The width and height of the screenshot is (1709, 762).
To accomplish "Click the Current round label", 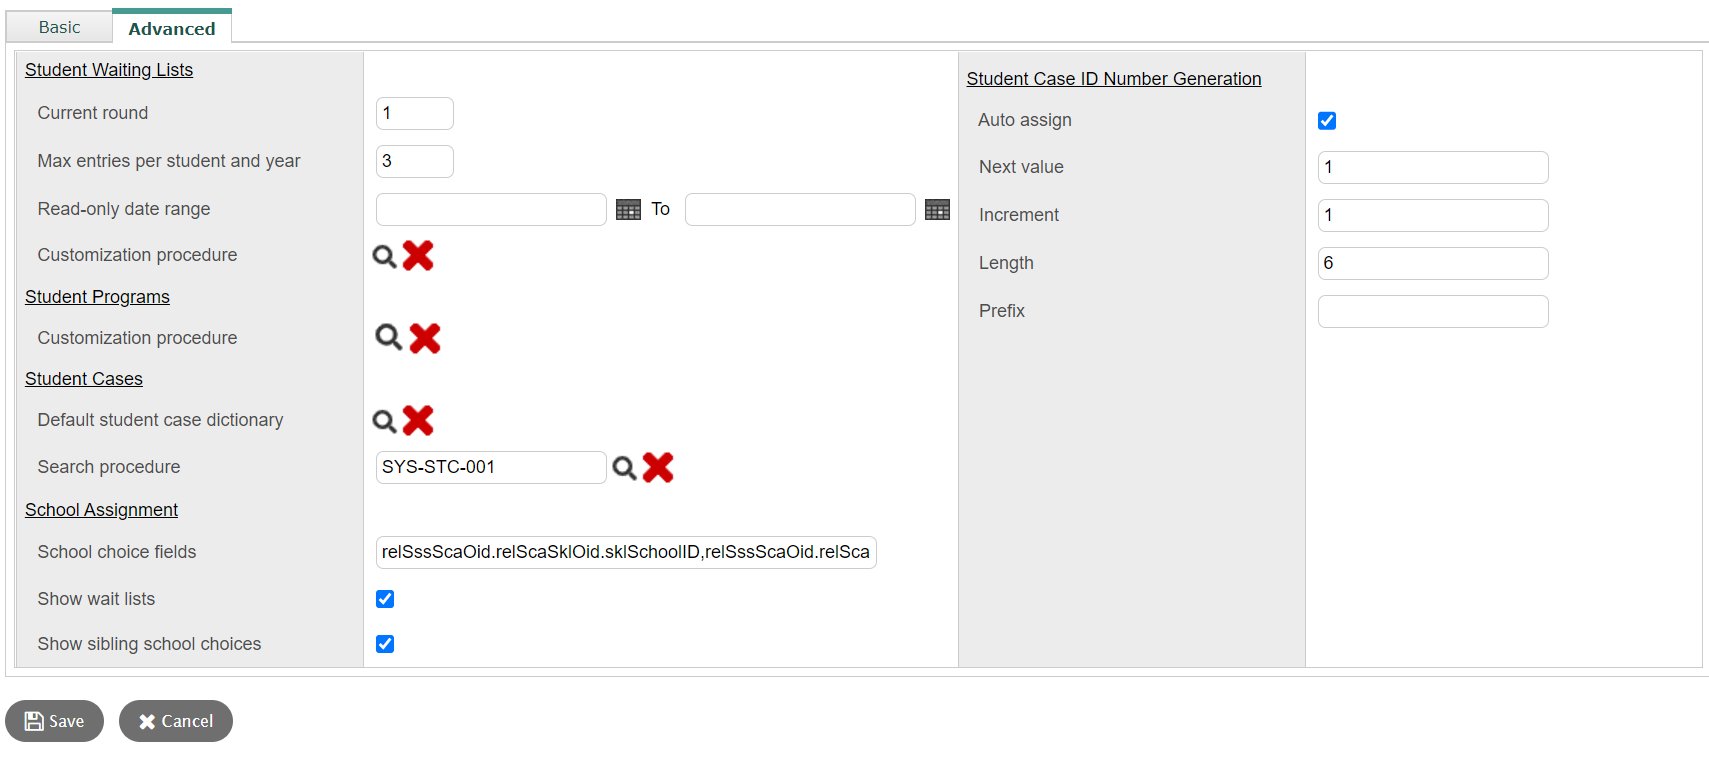I will (x=93, y=113).
